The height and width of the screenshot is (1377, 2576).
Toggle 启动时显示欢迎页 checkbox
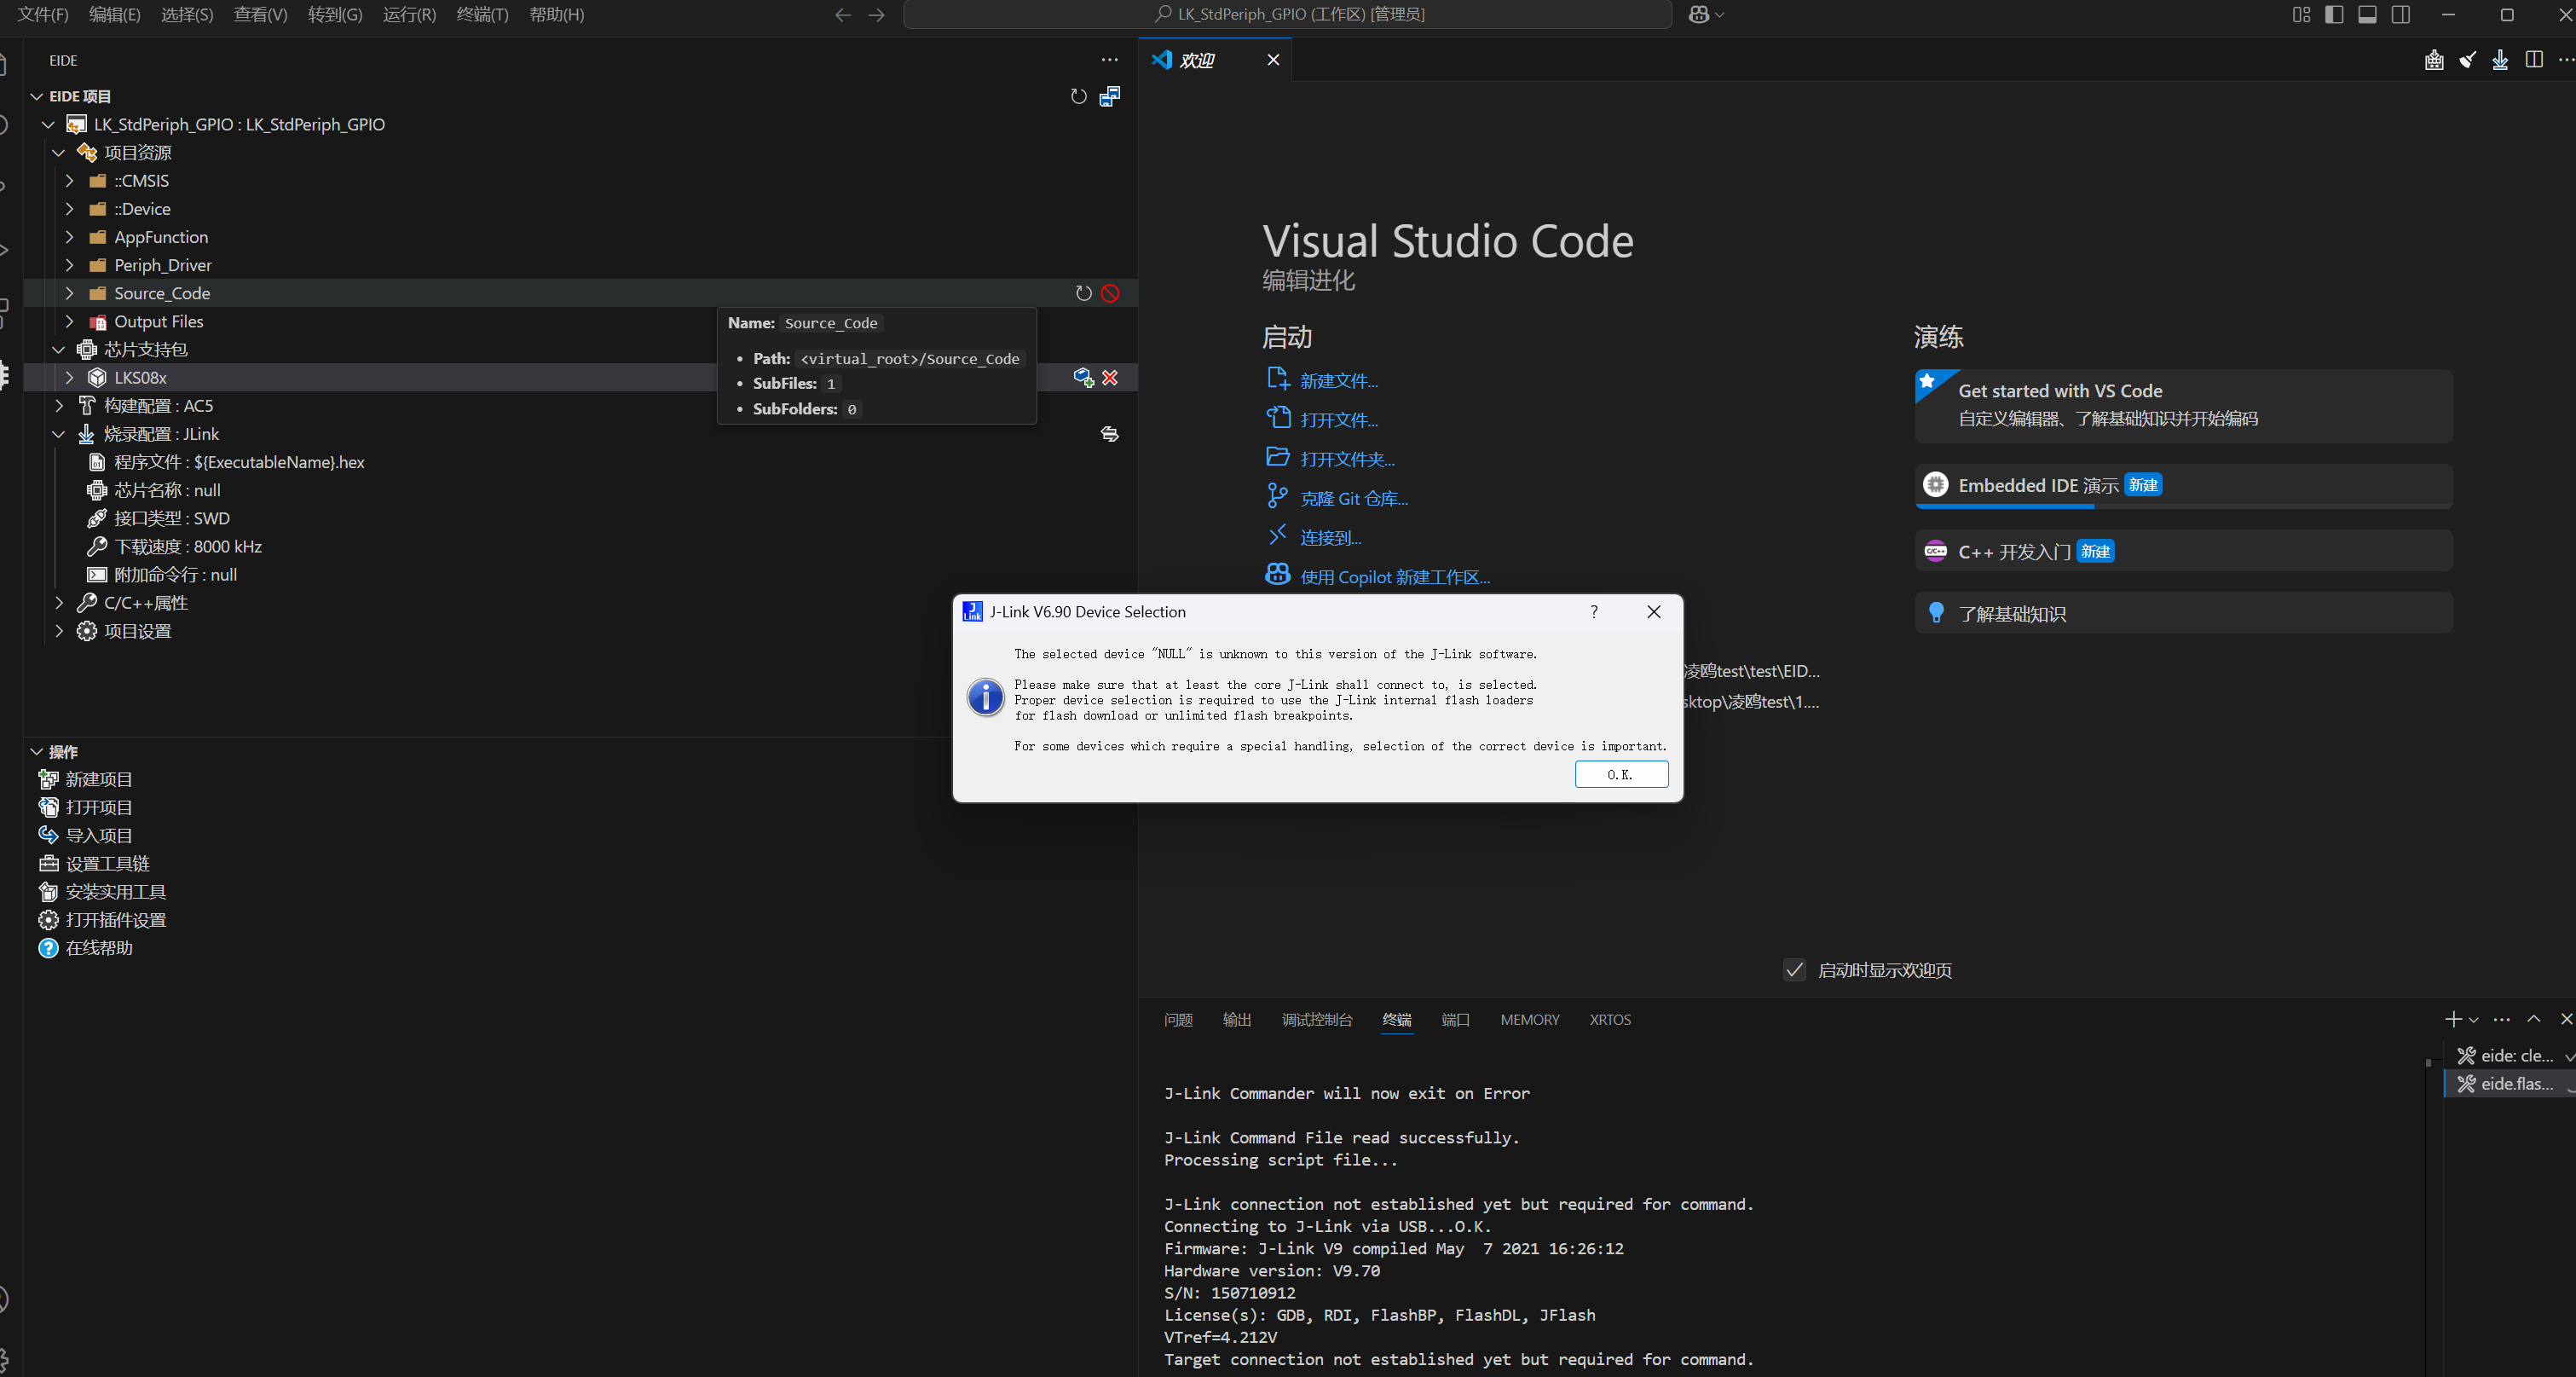pos(1795,970)
